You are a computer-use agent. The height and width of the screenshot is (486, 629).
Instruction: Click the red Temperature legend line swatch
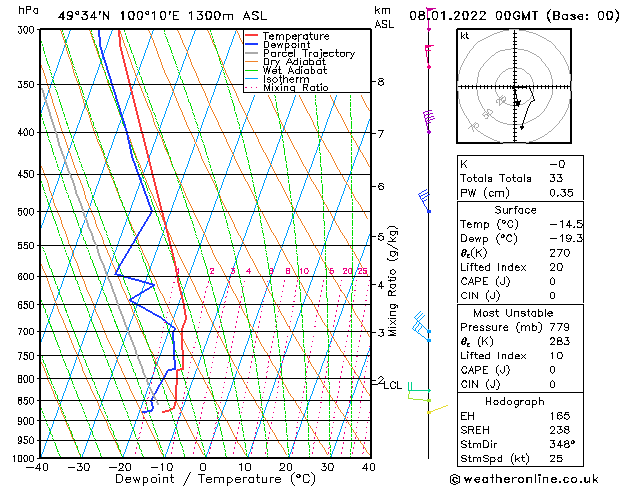[251, 36]
